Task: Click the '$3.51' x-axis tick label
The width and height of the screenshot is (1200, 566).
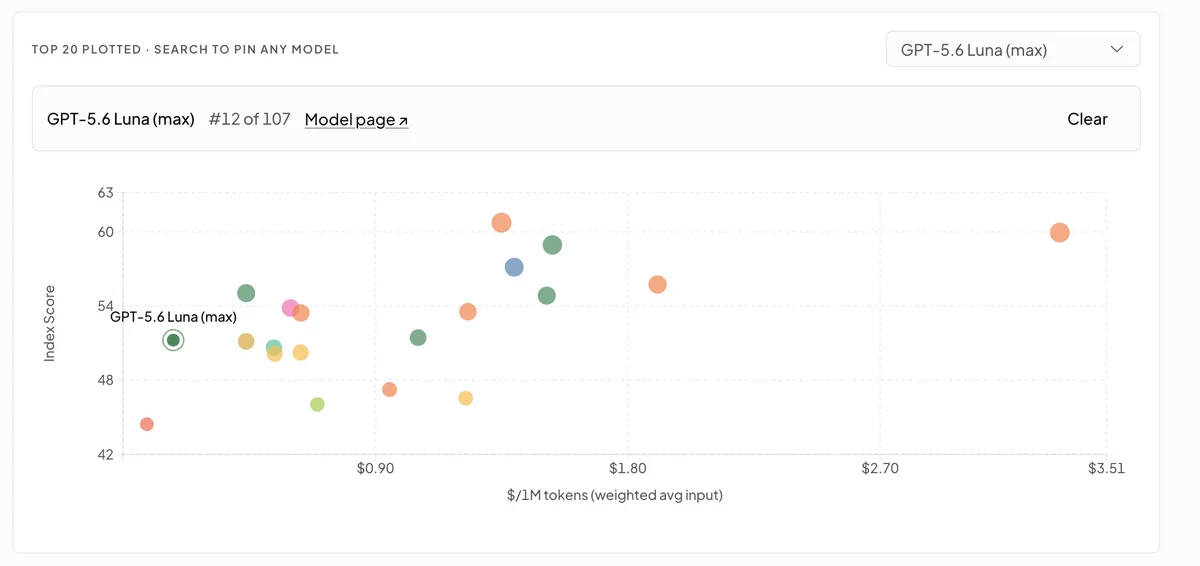Action: pos(1106,468)
